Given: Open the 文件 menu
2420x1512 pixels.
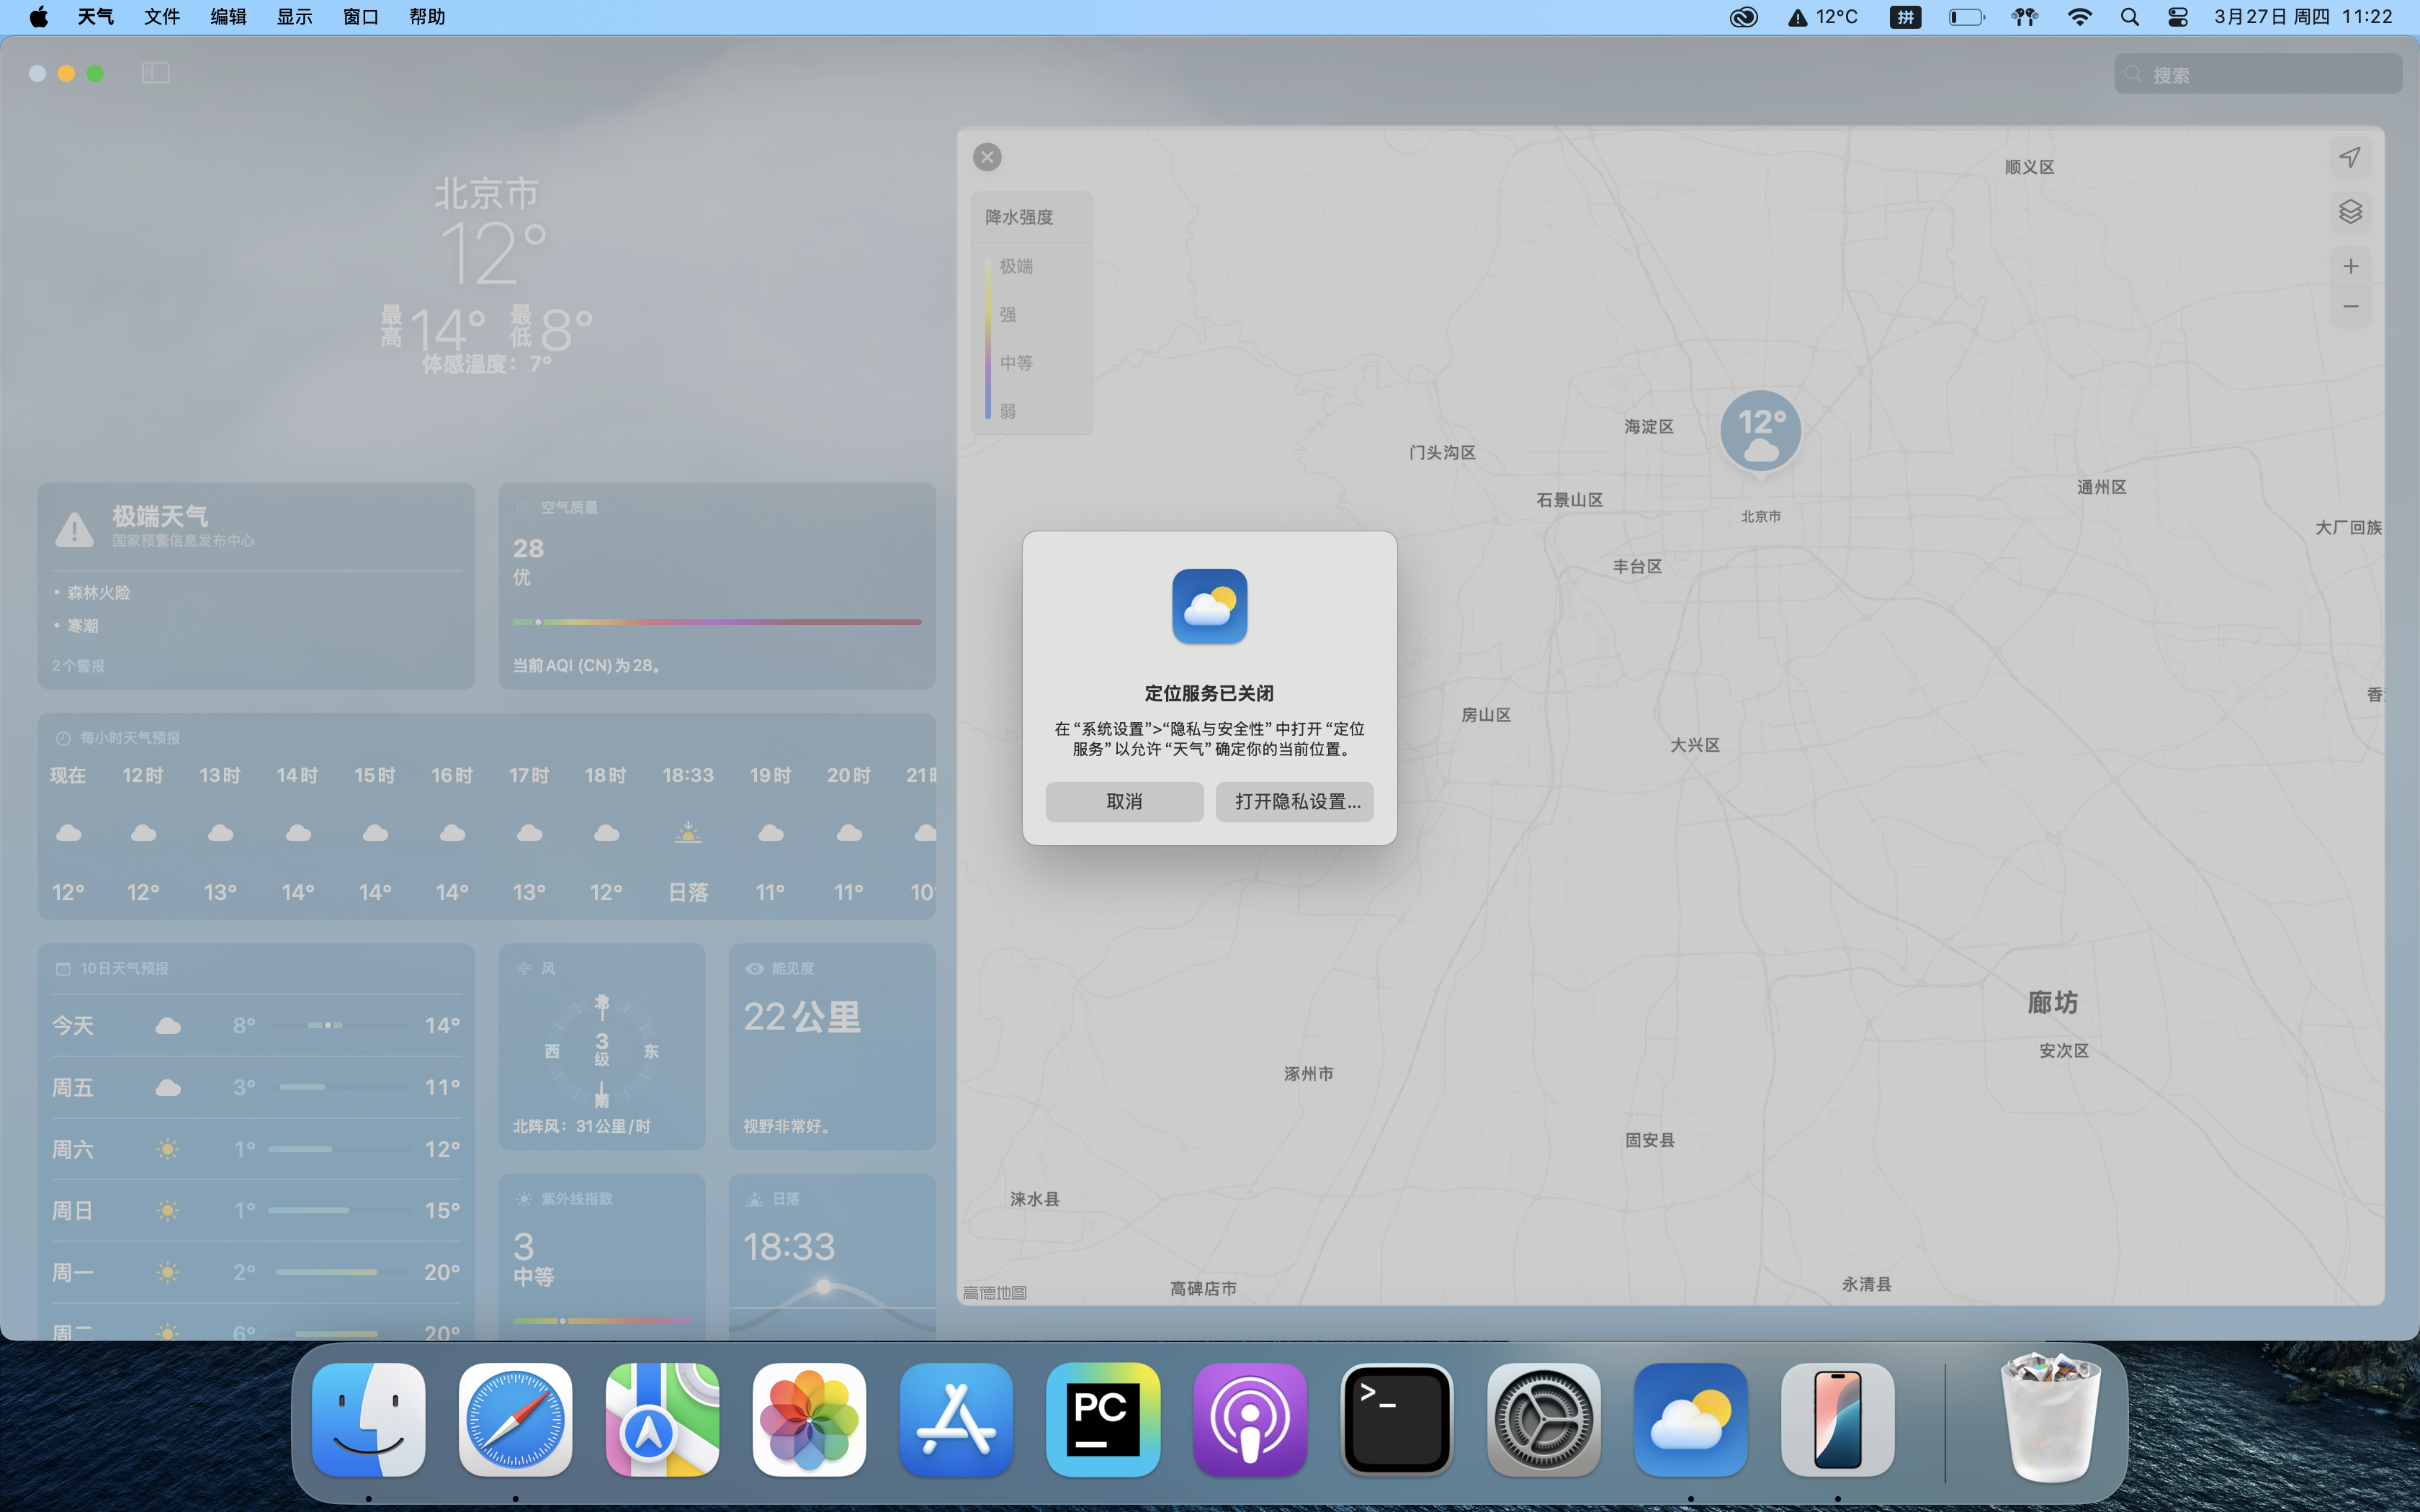Looking at the screenshot, I should [x=161, y=17].
